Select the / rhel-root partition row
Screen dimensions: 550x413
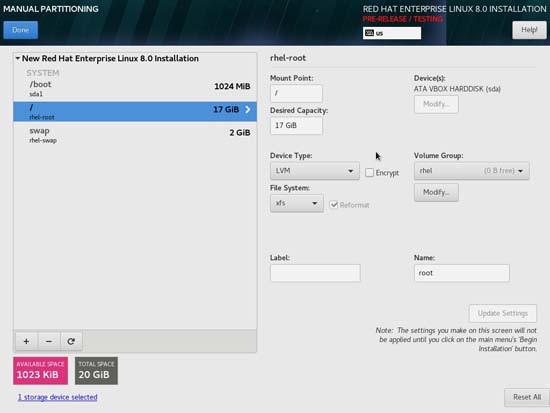135,112
